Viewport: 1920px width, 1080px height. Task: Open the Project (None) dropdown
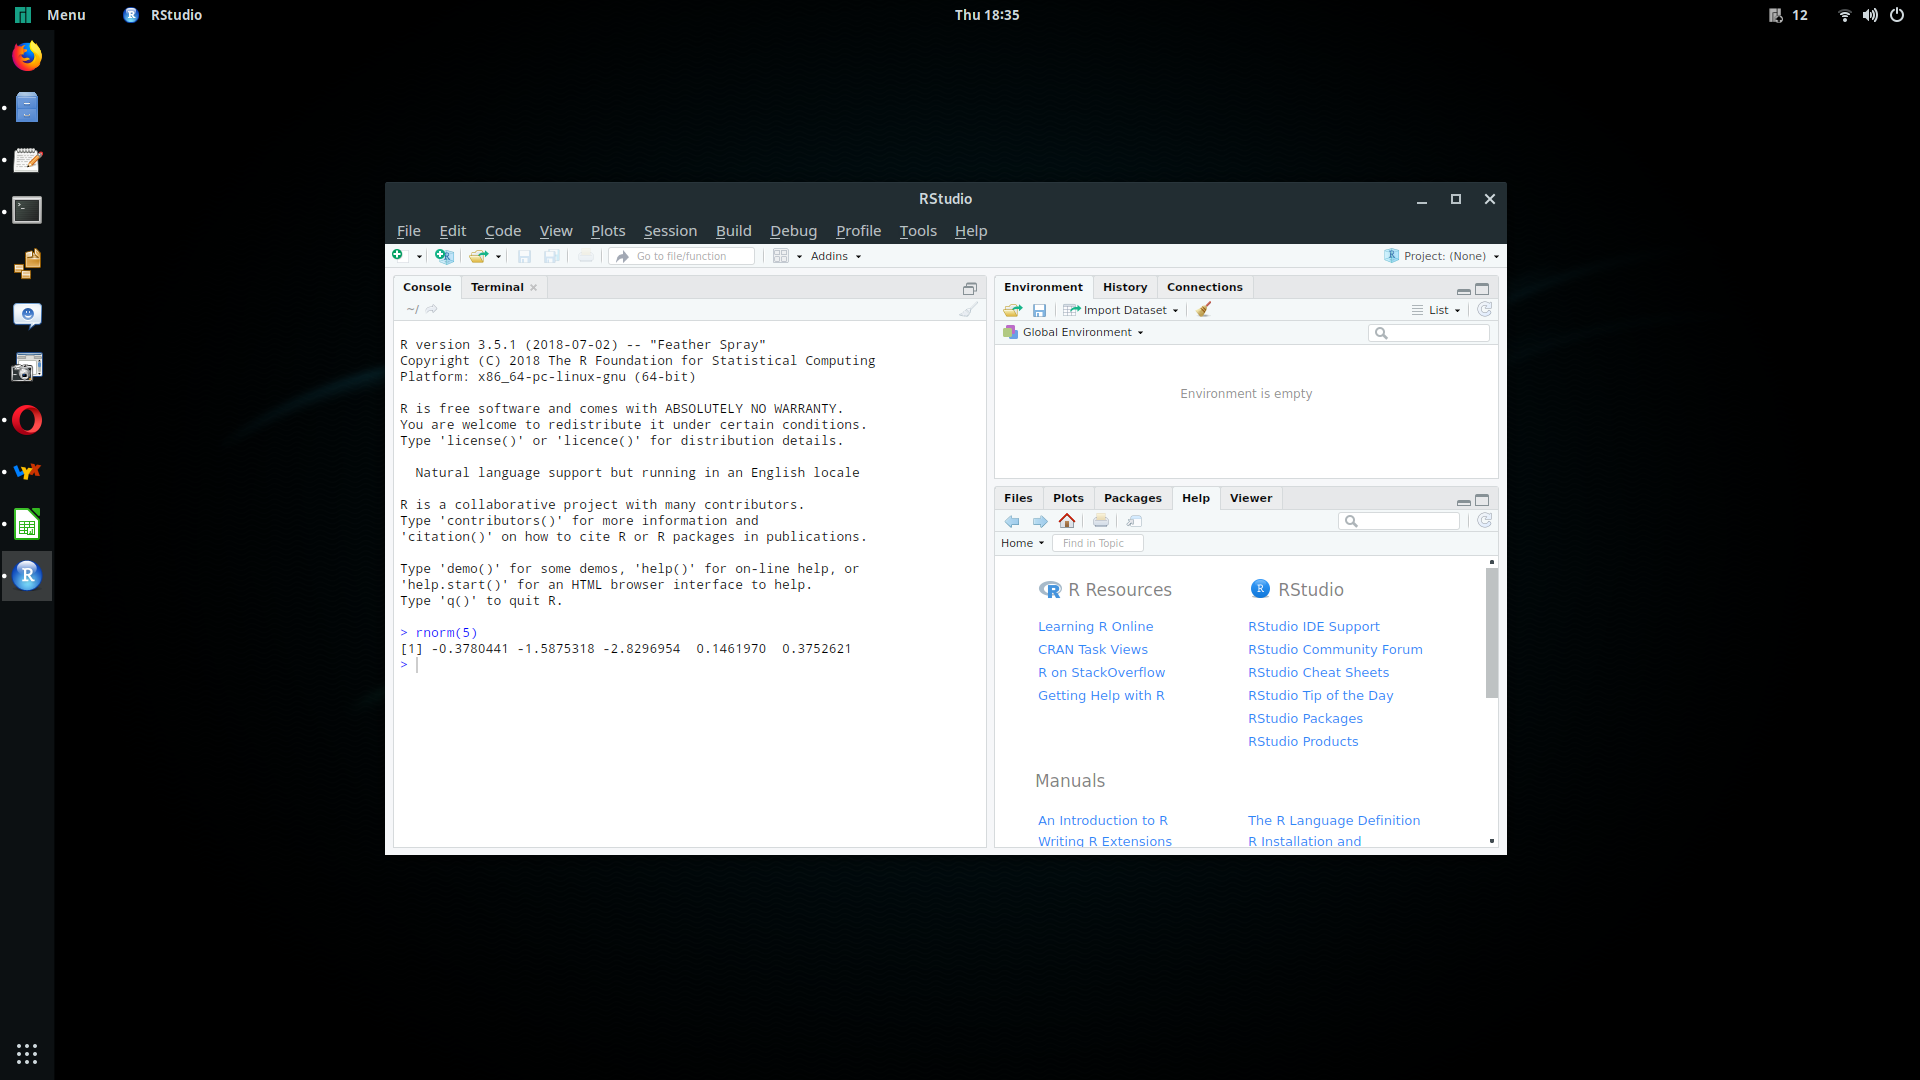[x=1442, y=257]
